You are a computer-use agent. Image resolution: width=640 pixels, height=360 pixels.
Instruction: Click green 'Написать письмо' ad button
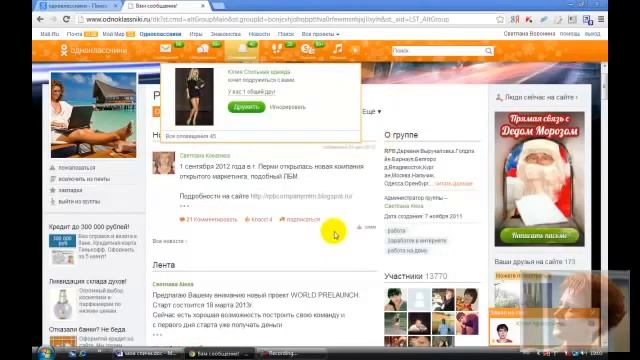click(x=539, y=236)
